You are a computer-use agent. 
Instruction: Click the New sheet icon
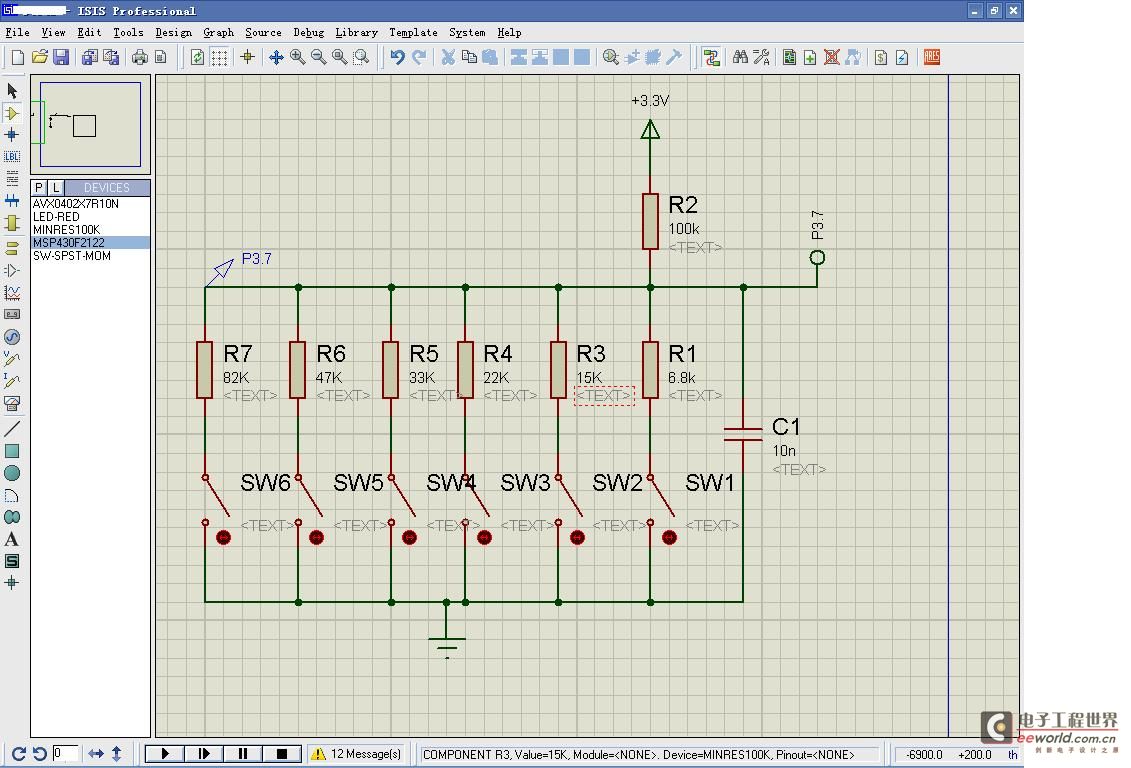tap(810, 57)
